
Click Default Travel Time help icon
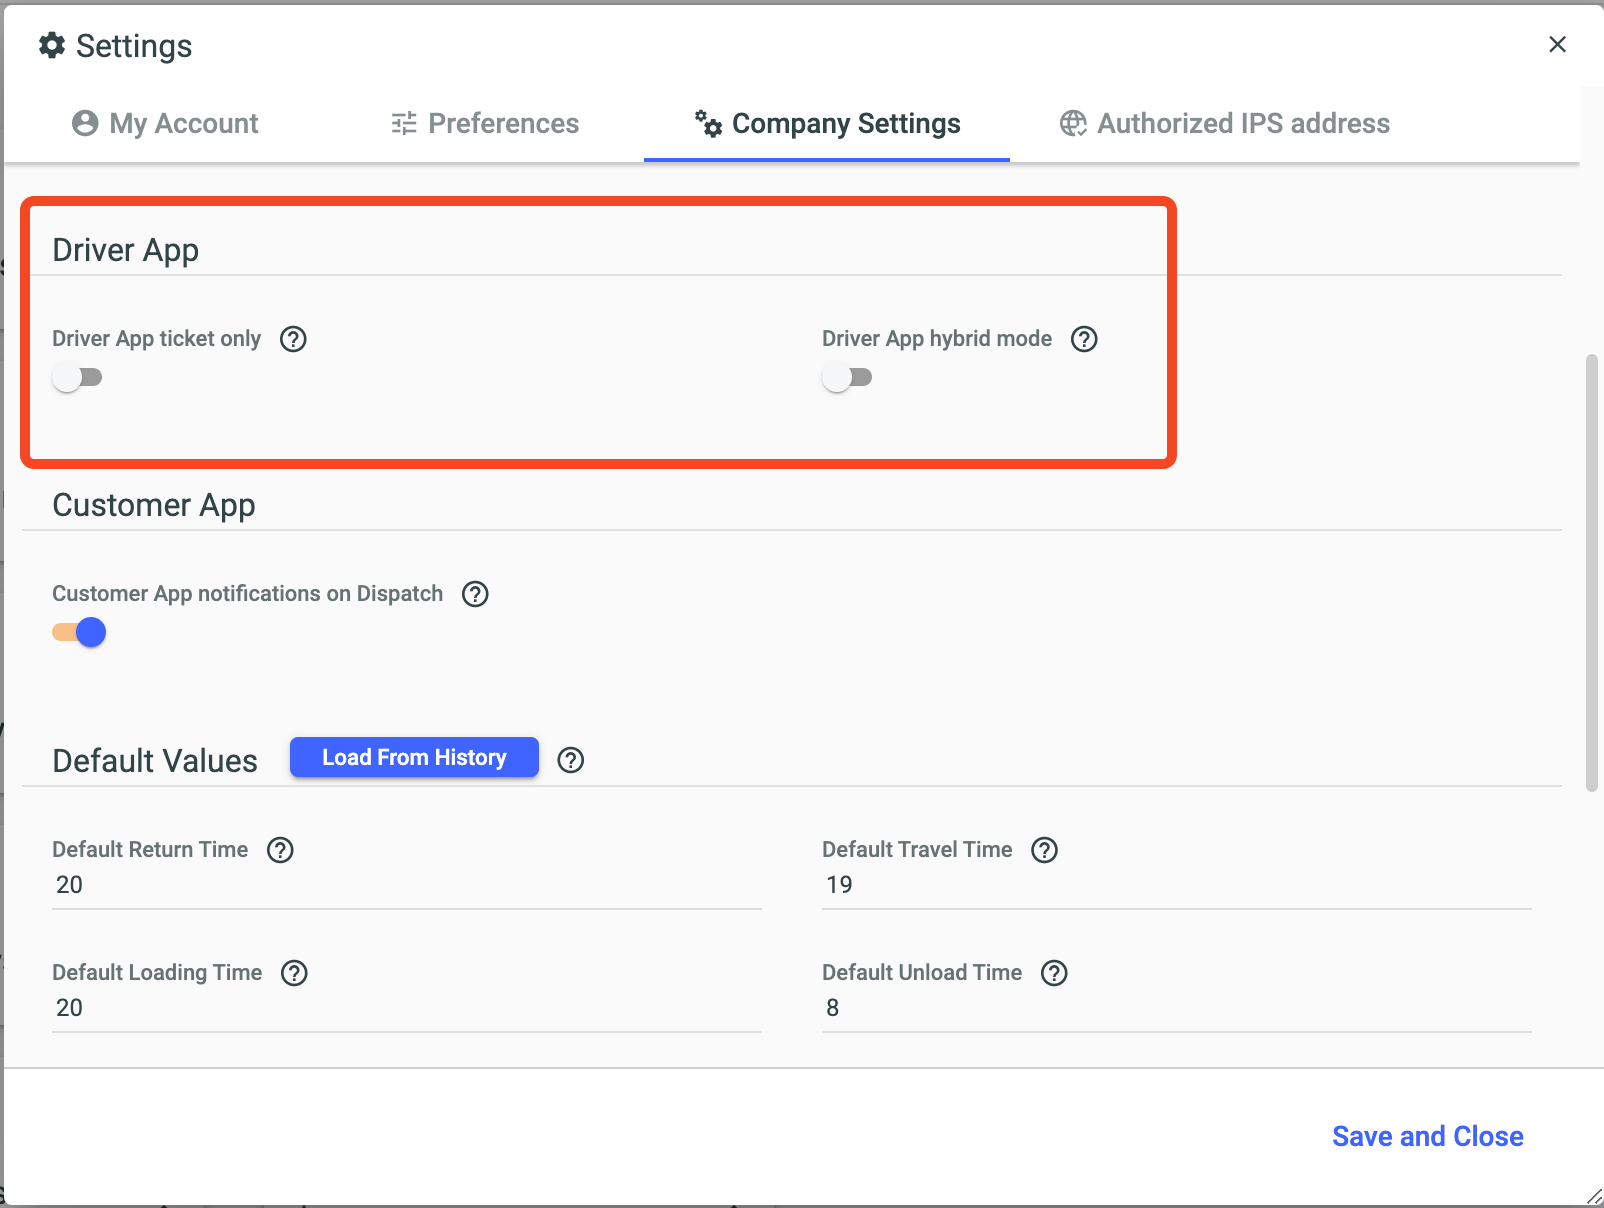(x=1044, y=850)
